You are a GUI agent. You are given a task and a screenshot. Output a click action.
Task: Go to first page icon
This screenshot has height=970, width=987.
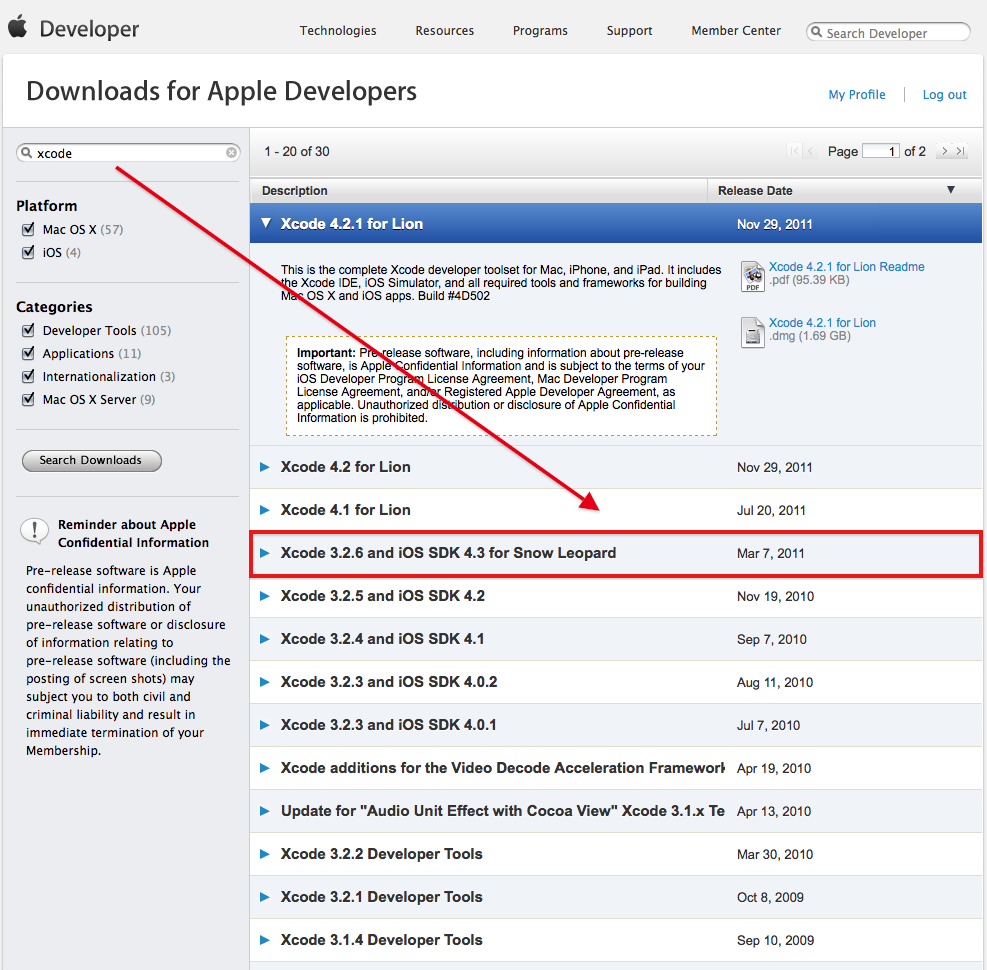794,151
